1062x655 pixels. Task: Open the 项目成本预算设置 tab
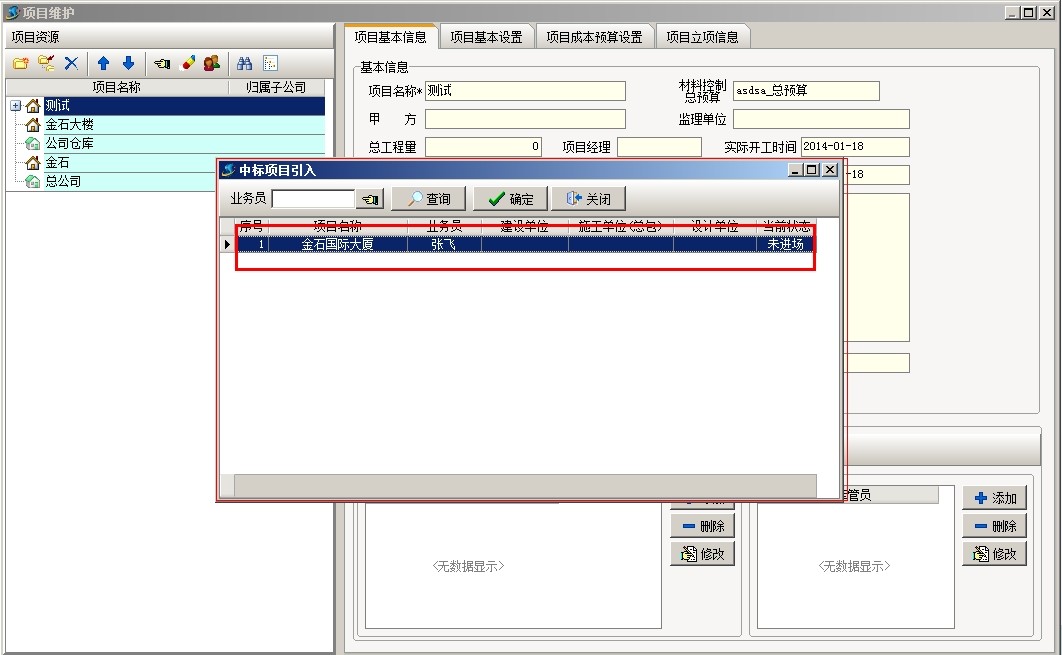(594, 37)
